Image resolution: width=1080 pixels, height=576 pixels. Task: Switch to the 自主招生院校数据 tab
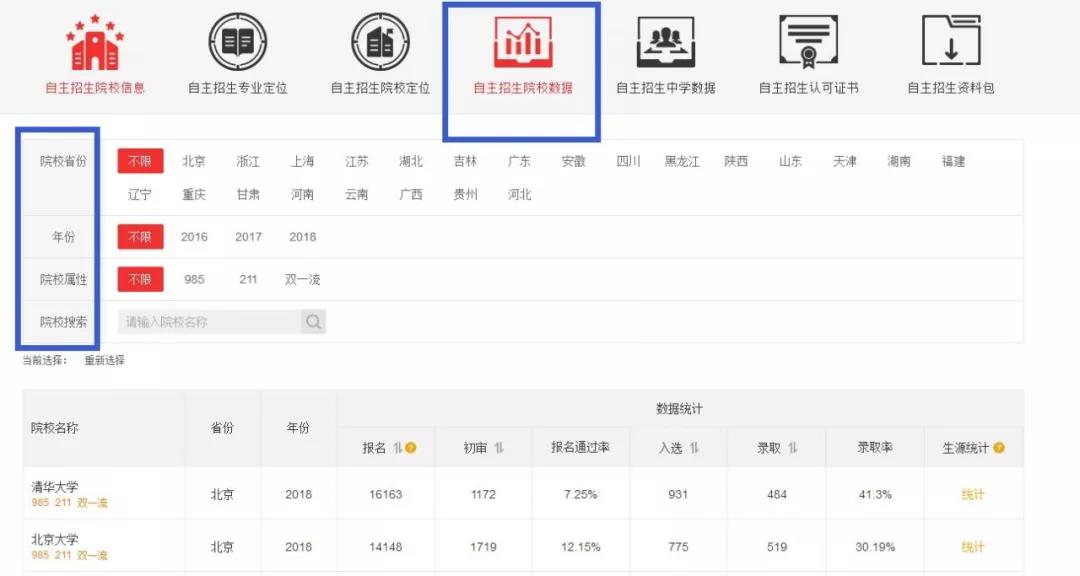(522, 58)
